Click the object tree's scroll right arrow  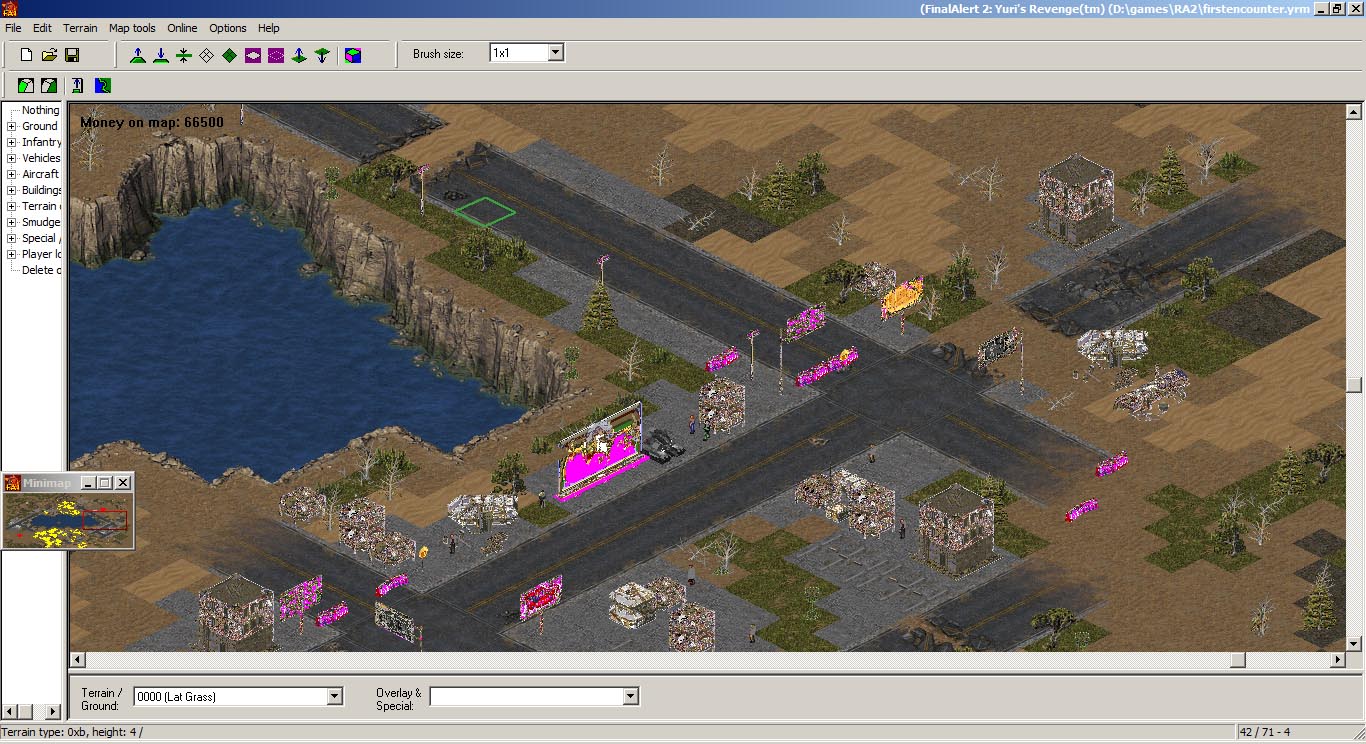pos(52,712)
